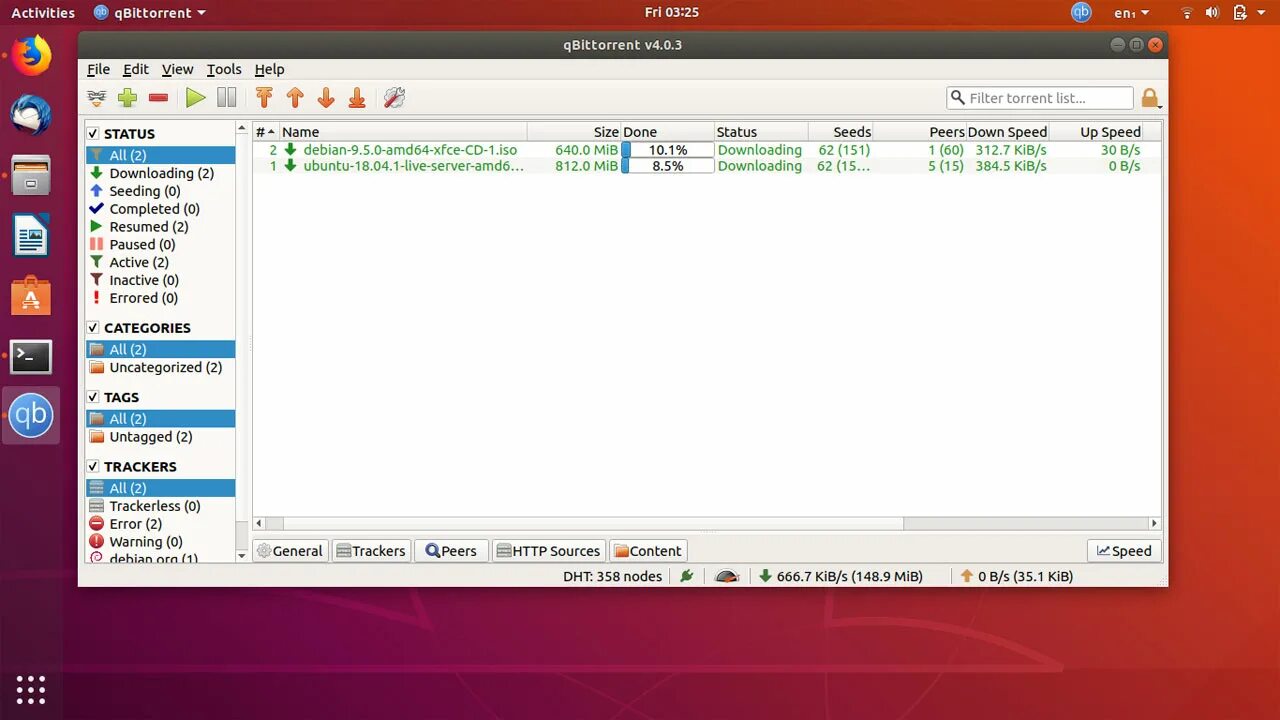This screenshot has width=1280, height=720.
Task: Switch to the HTTP Sources tab
Action: (x=549, y=551)
